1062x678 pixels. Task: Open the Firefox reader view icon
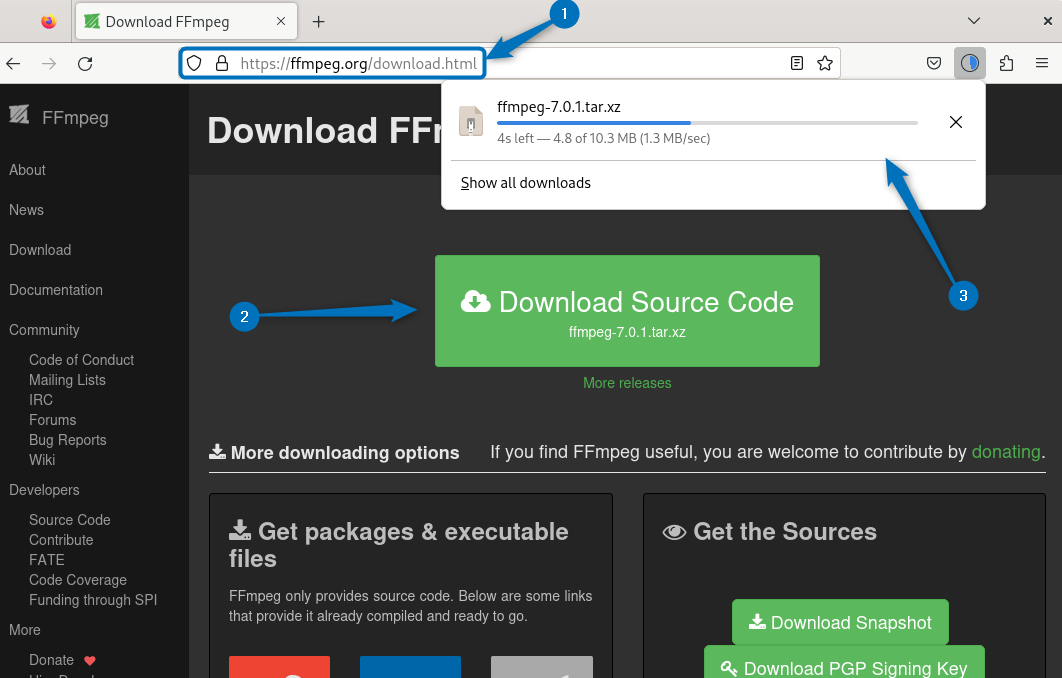796,62
